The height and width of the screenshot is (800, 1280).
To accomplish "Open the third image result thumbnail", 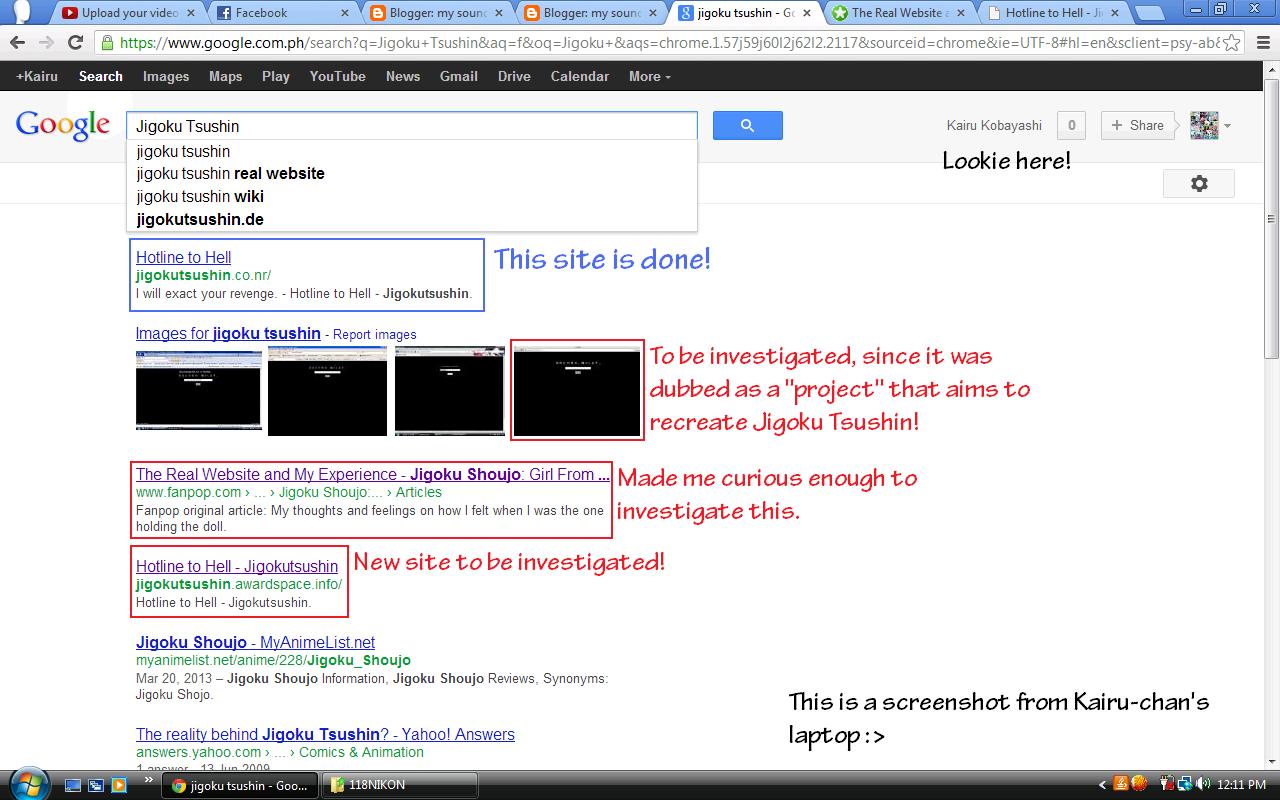I will click(x=450, y=390).
